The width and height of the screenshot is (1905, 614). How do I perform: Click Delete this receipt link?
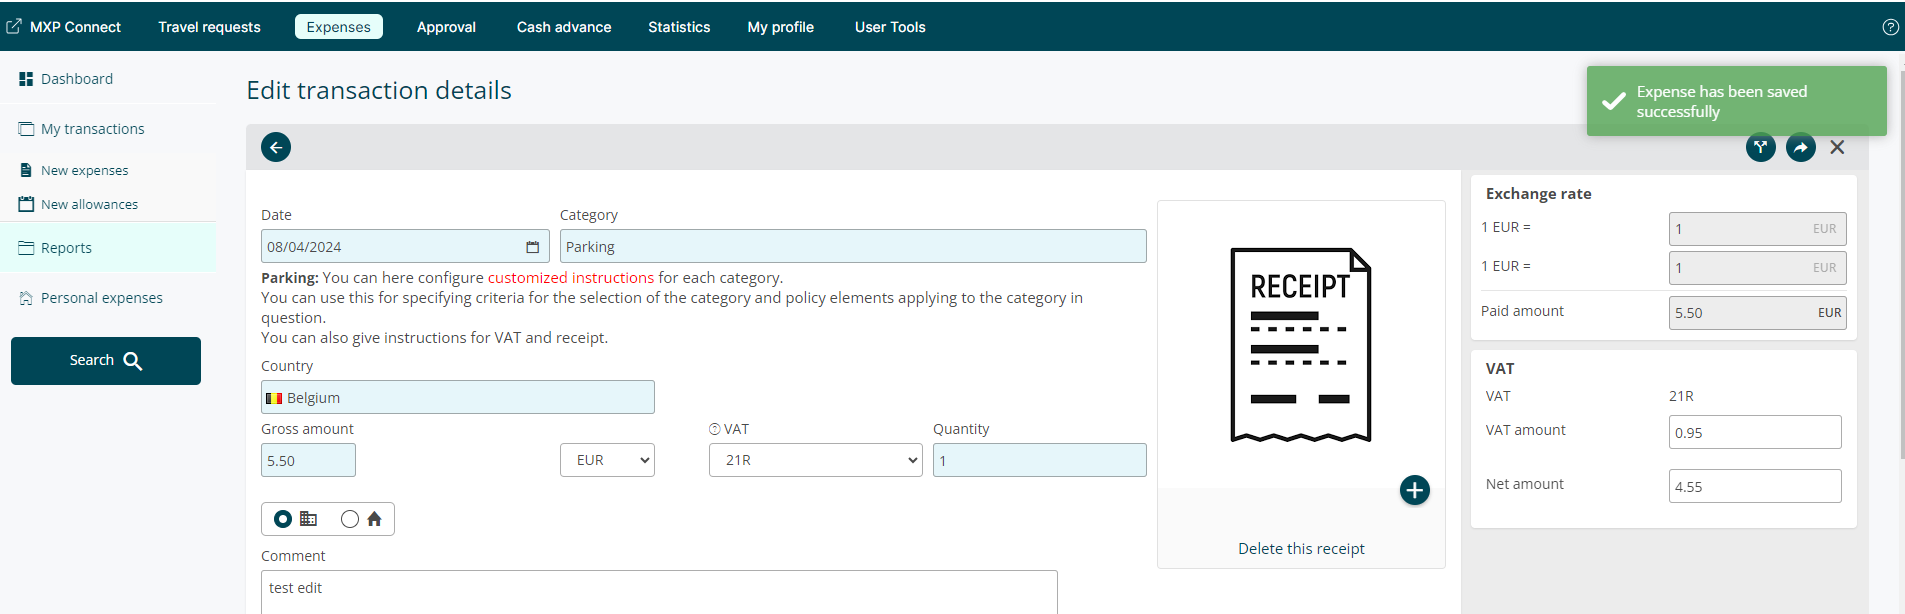click(1301, 549)
